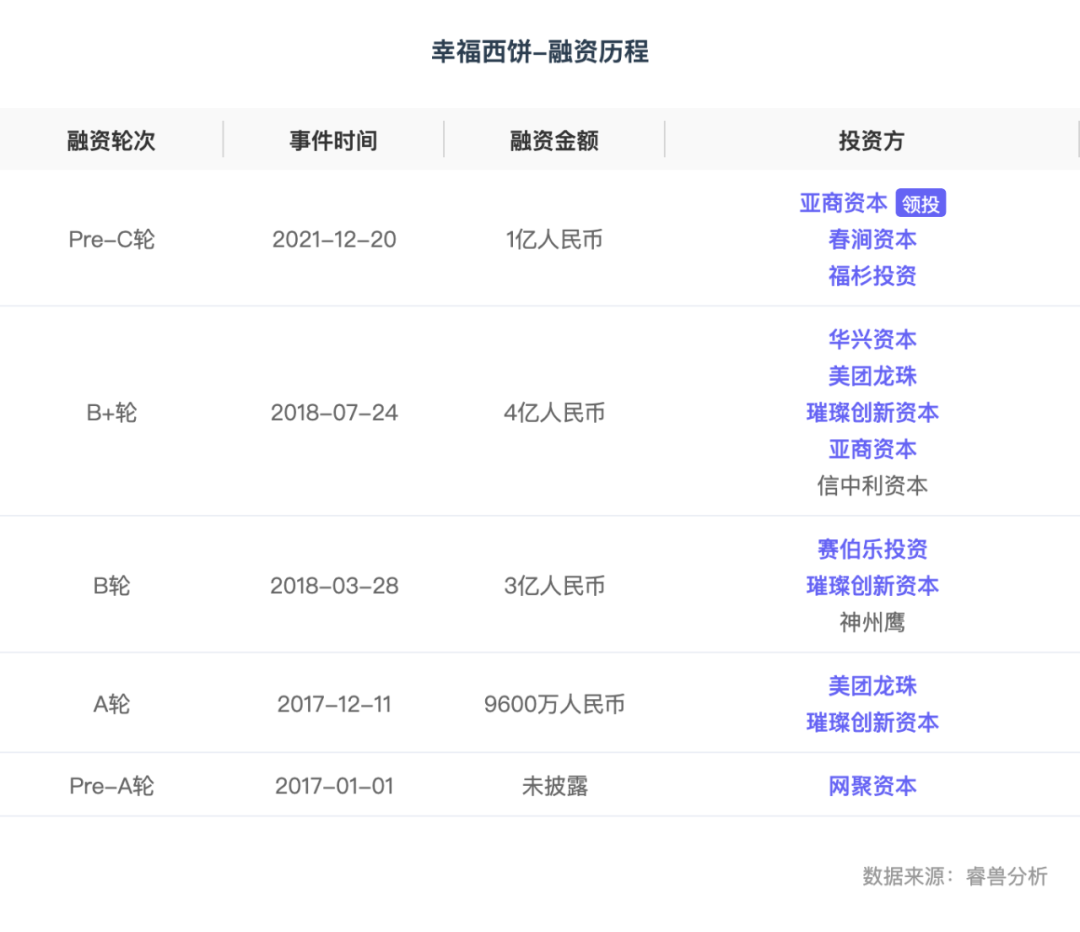The width and height of the screenshot is (1080, 932).
Task: Click the 融资轮次 column header
Action: pyautogui.click(x=110, y=140)
